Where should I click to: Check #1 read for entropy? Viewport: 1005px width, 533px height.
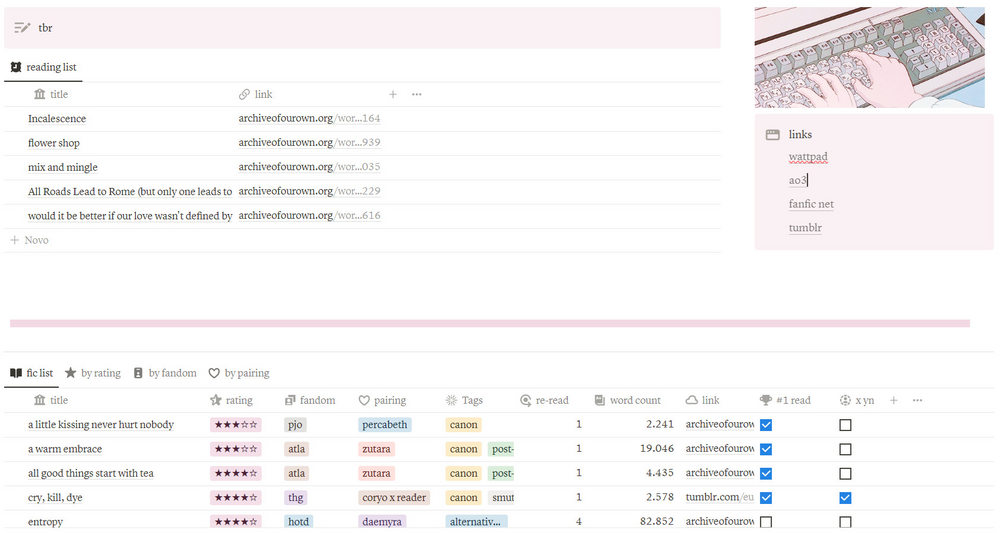click(x=766, y=522)
